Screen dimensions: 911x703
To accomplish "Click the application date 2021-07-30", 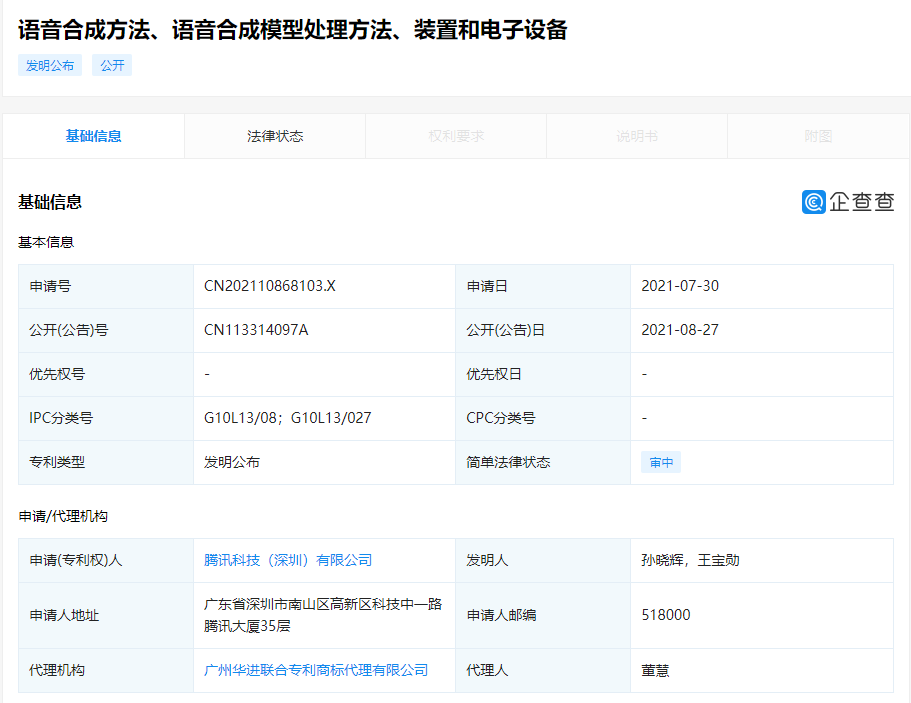I will 680,286.
